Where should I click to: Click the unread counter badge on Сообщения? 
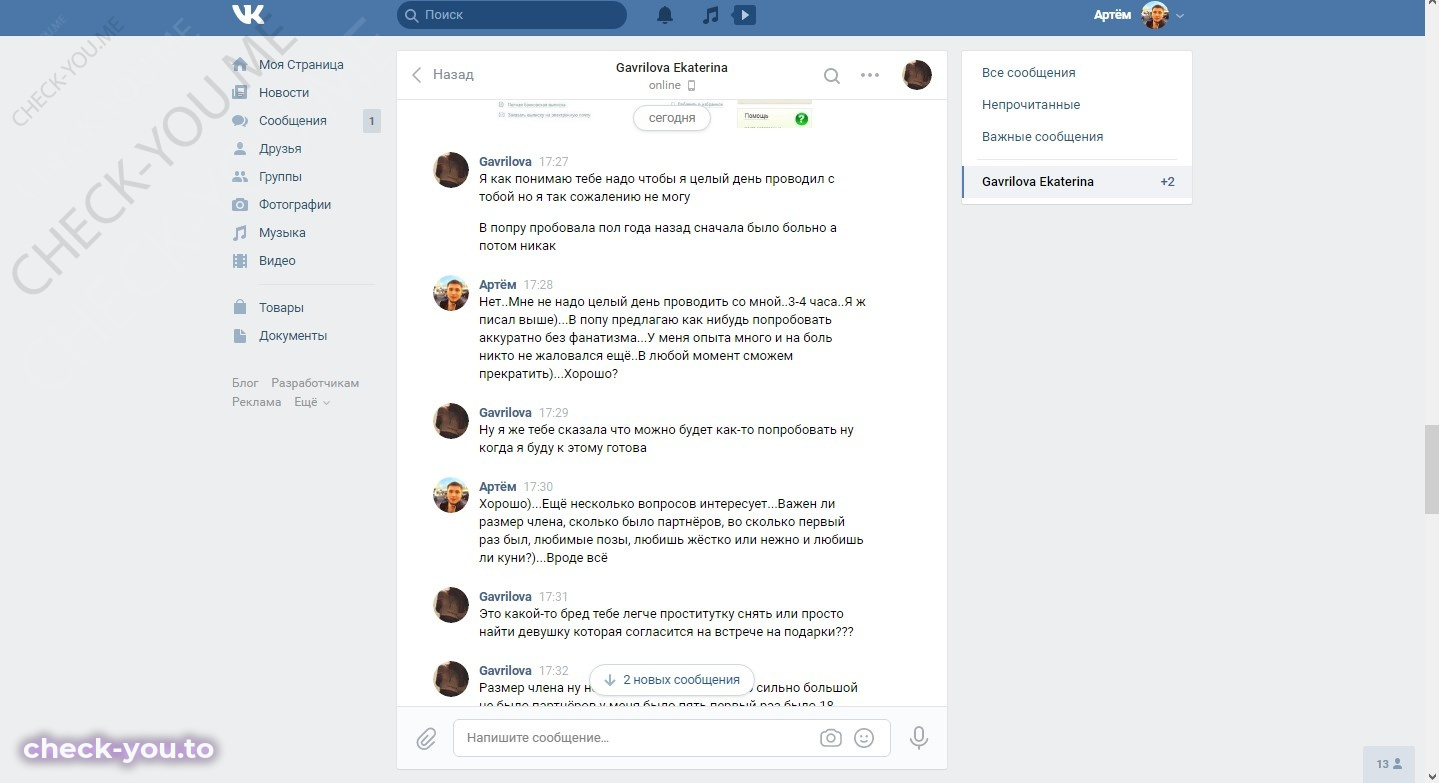pyautogui.click(x=371, y=121)
